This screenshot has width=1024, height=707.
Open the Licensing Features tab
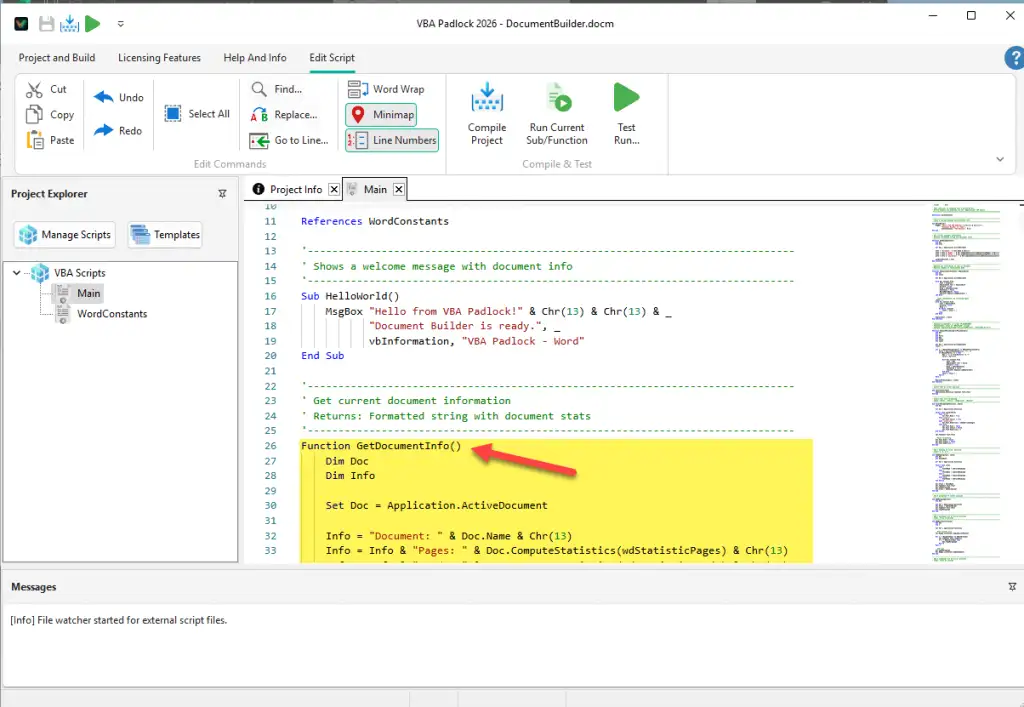[x=159, y=58]
